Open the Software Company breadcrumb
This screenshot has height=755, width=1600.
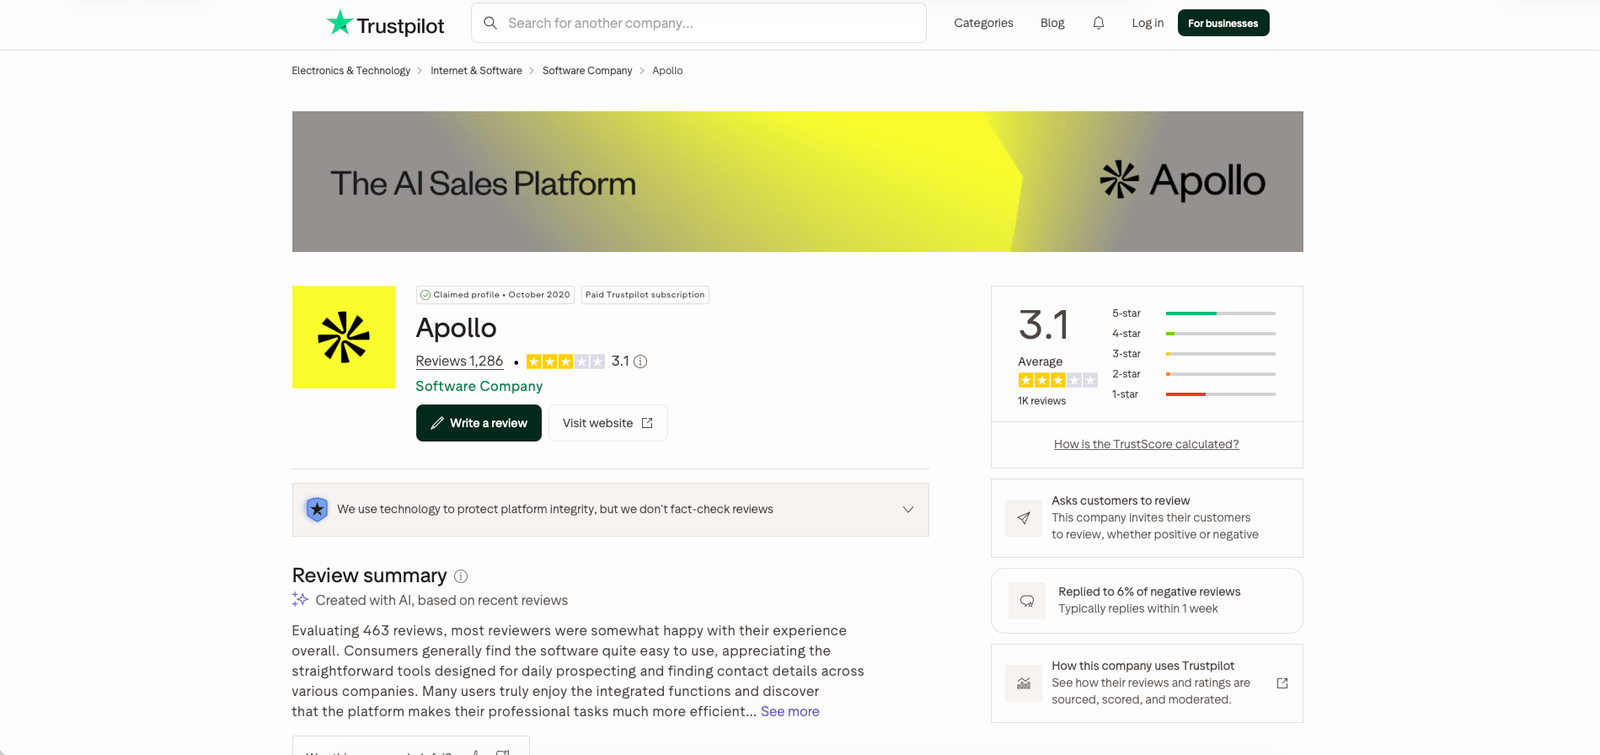click(587, 71)
